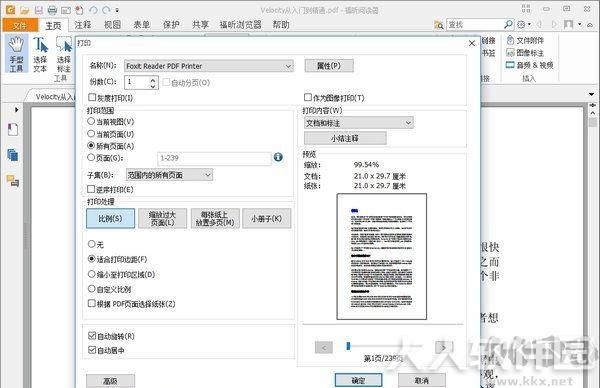
Task: Switch to the View (视图) ribbon tab
Action: coord(112,25)
